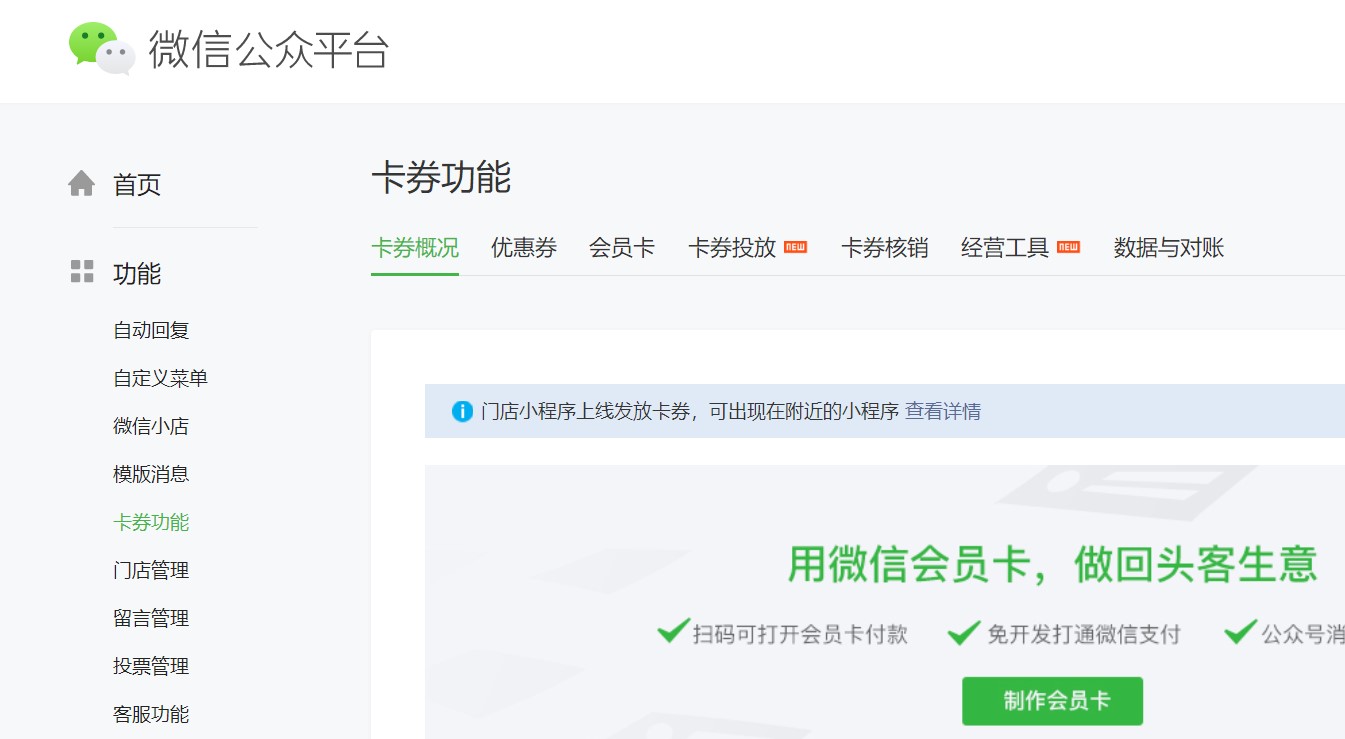The image size is (1345, 739).
Task: Navigate to 门店管理 in sidebar
Action: tap(151, 570)
